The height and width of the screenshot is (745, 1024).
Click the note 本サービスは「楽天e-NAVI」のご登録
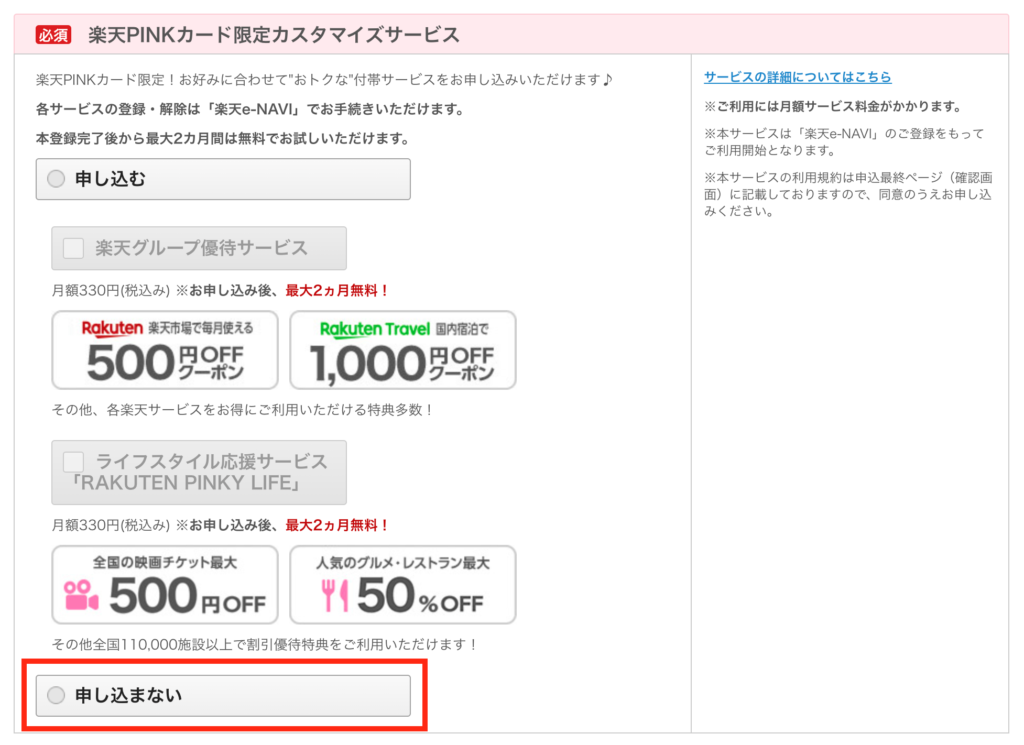coord(844,142)
